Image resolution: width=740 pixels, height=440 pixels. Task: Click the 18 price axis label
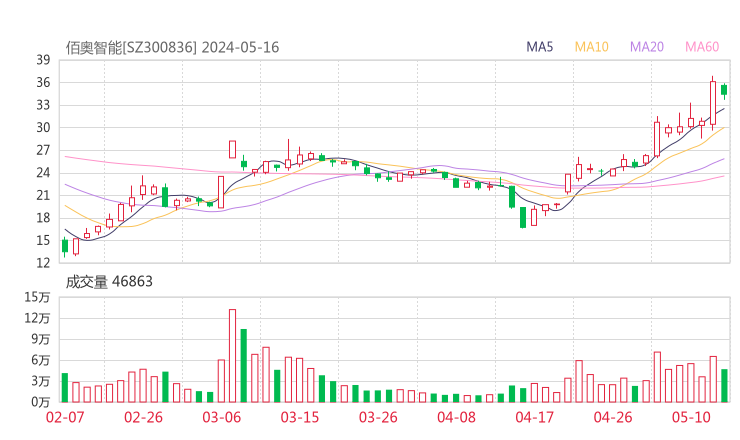click(x=43, y=218)
